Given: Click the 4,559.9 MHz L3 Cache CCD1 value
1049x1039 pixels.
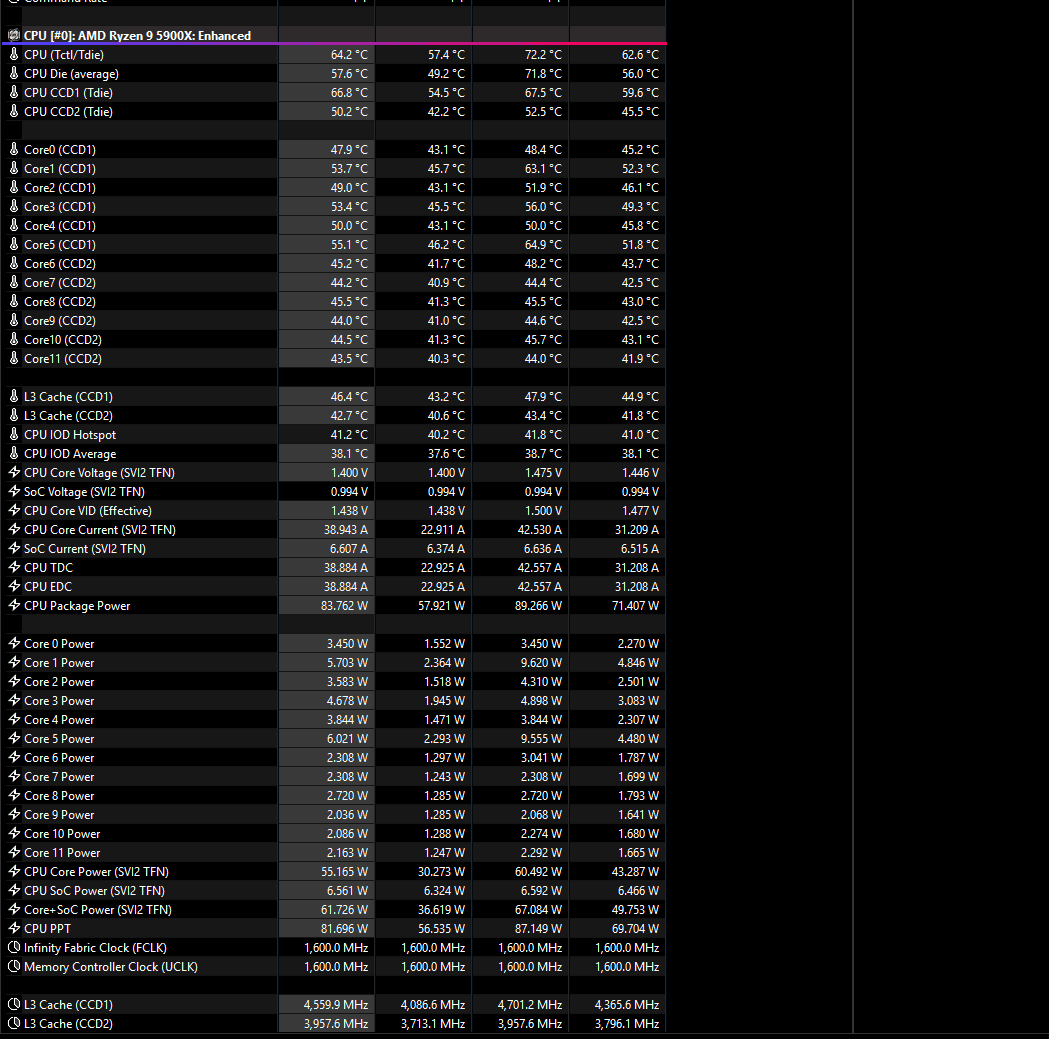Looking at the screenshot, I should [335, 1004].
